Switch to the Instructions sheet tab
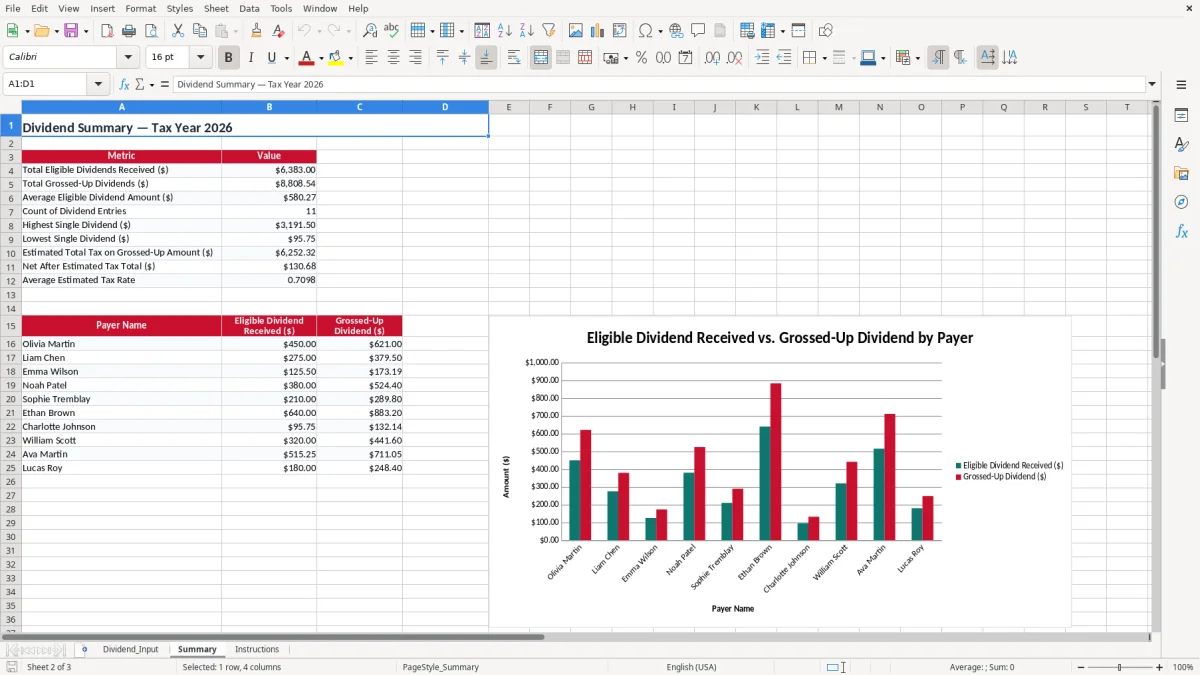This screenshot has height=675, width=1200. pos(257,650)
